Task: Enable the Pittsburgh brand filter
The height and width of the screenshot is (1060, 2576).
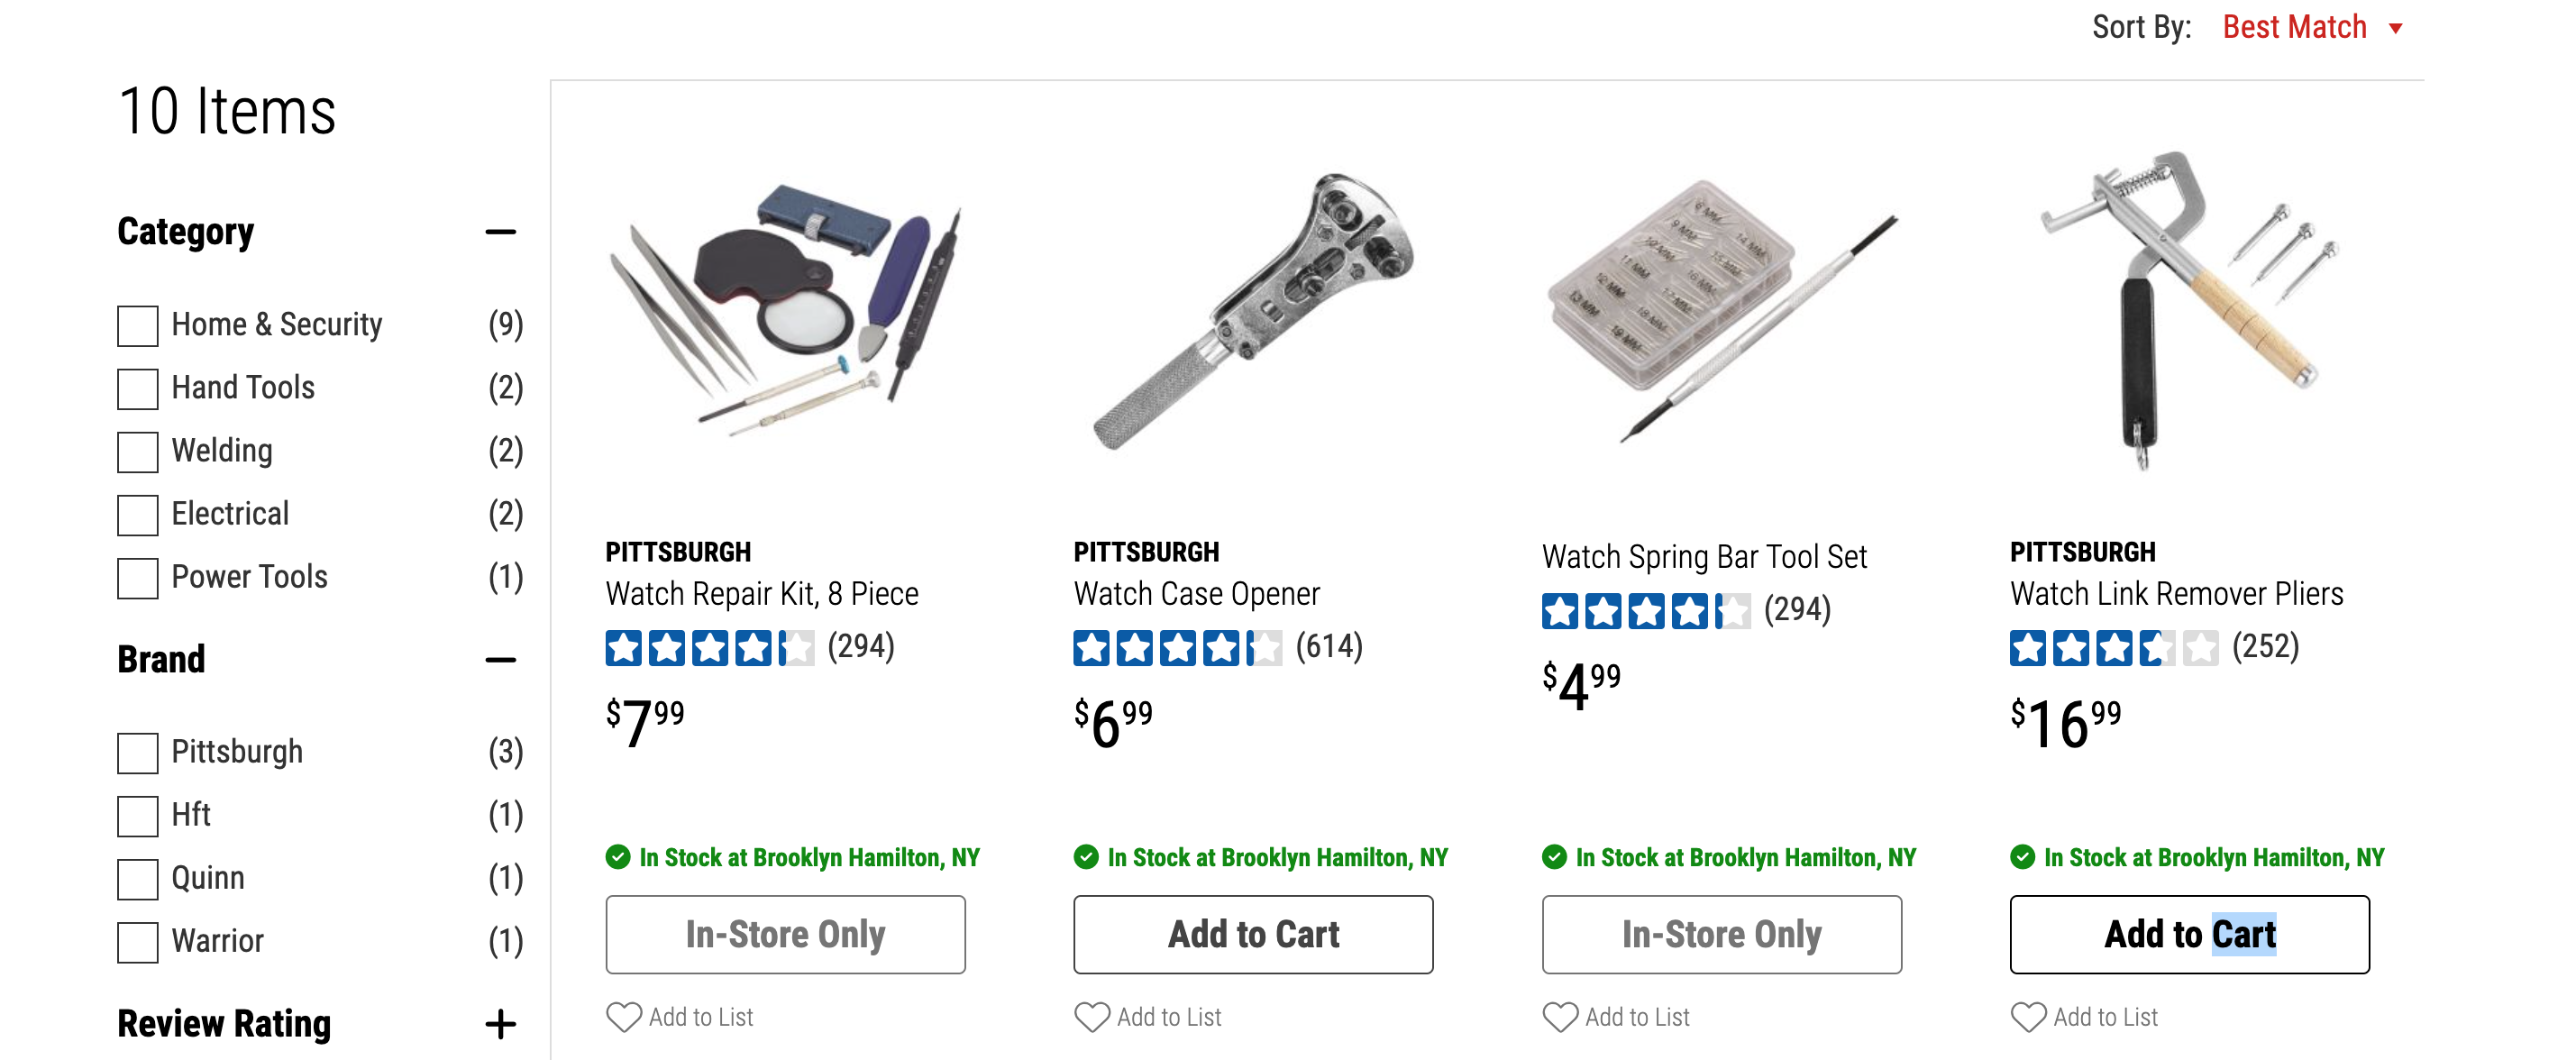Action: [x=138, y=752]
